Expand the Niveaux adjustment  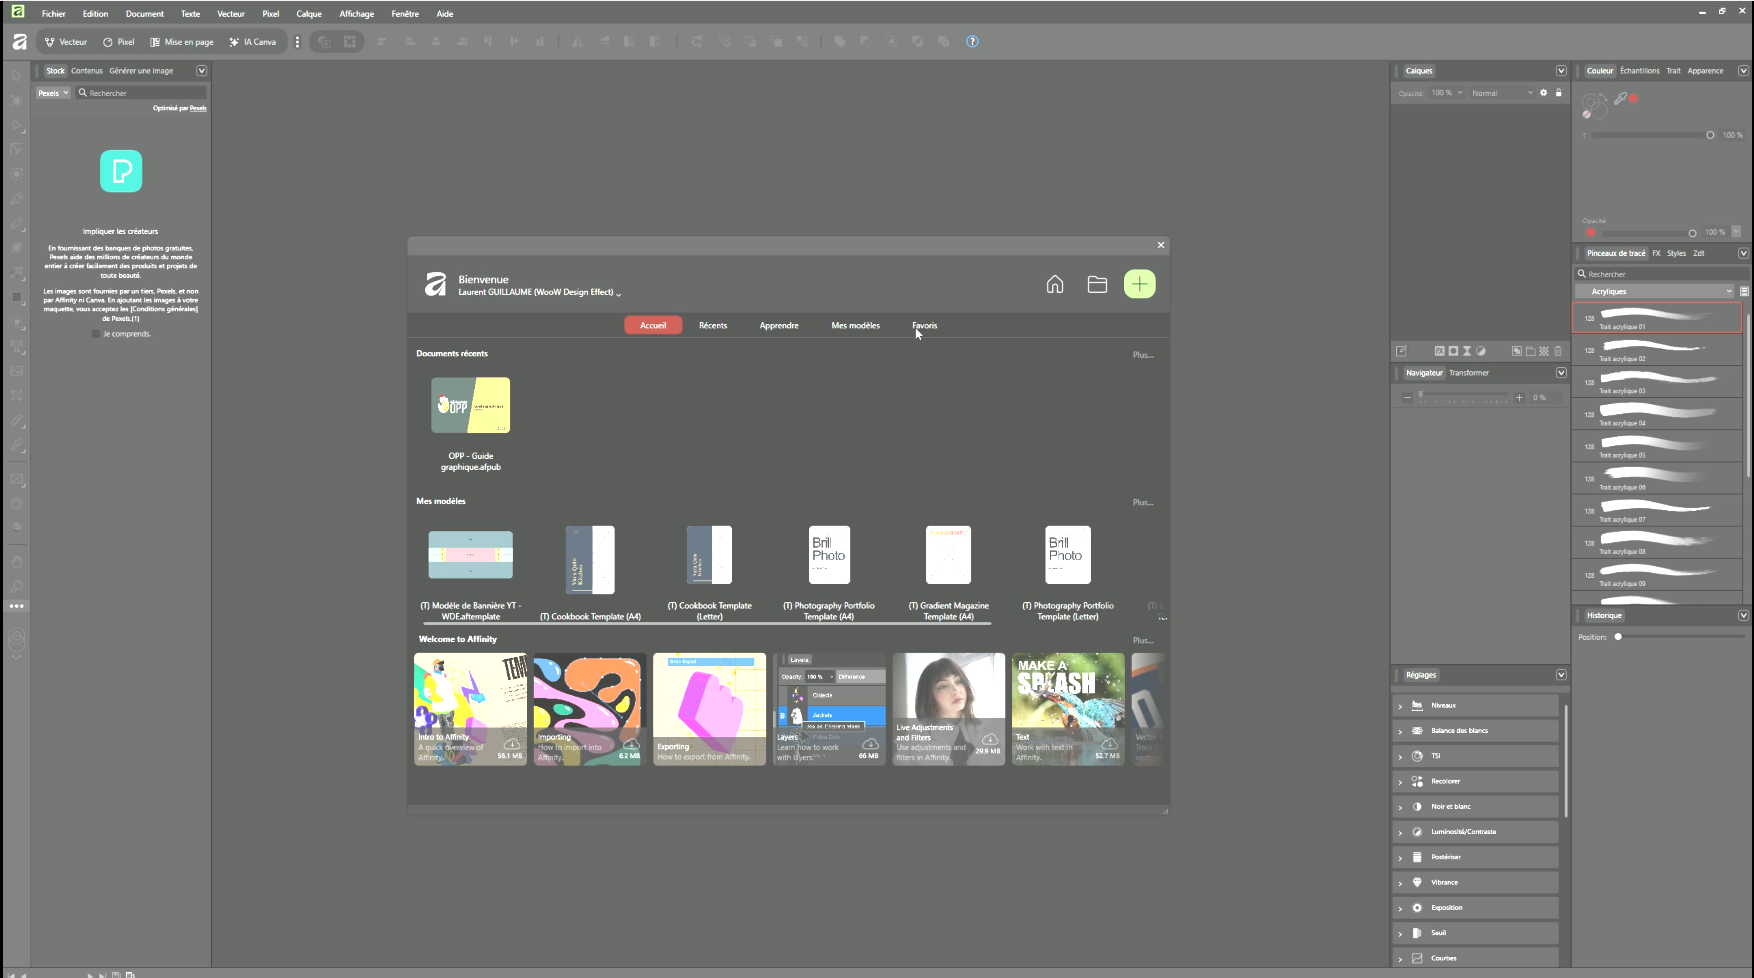(1400, 706)
